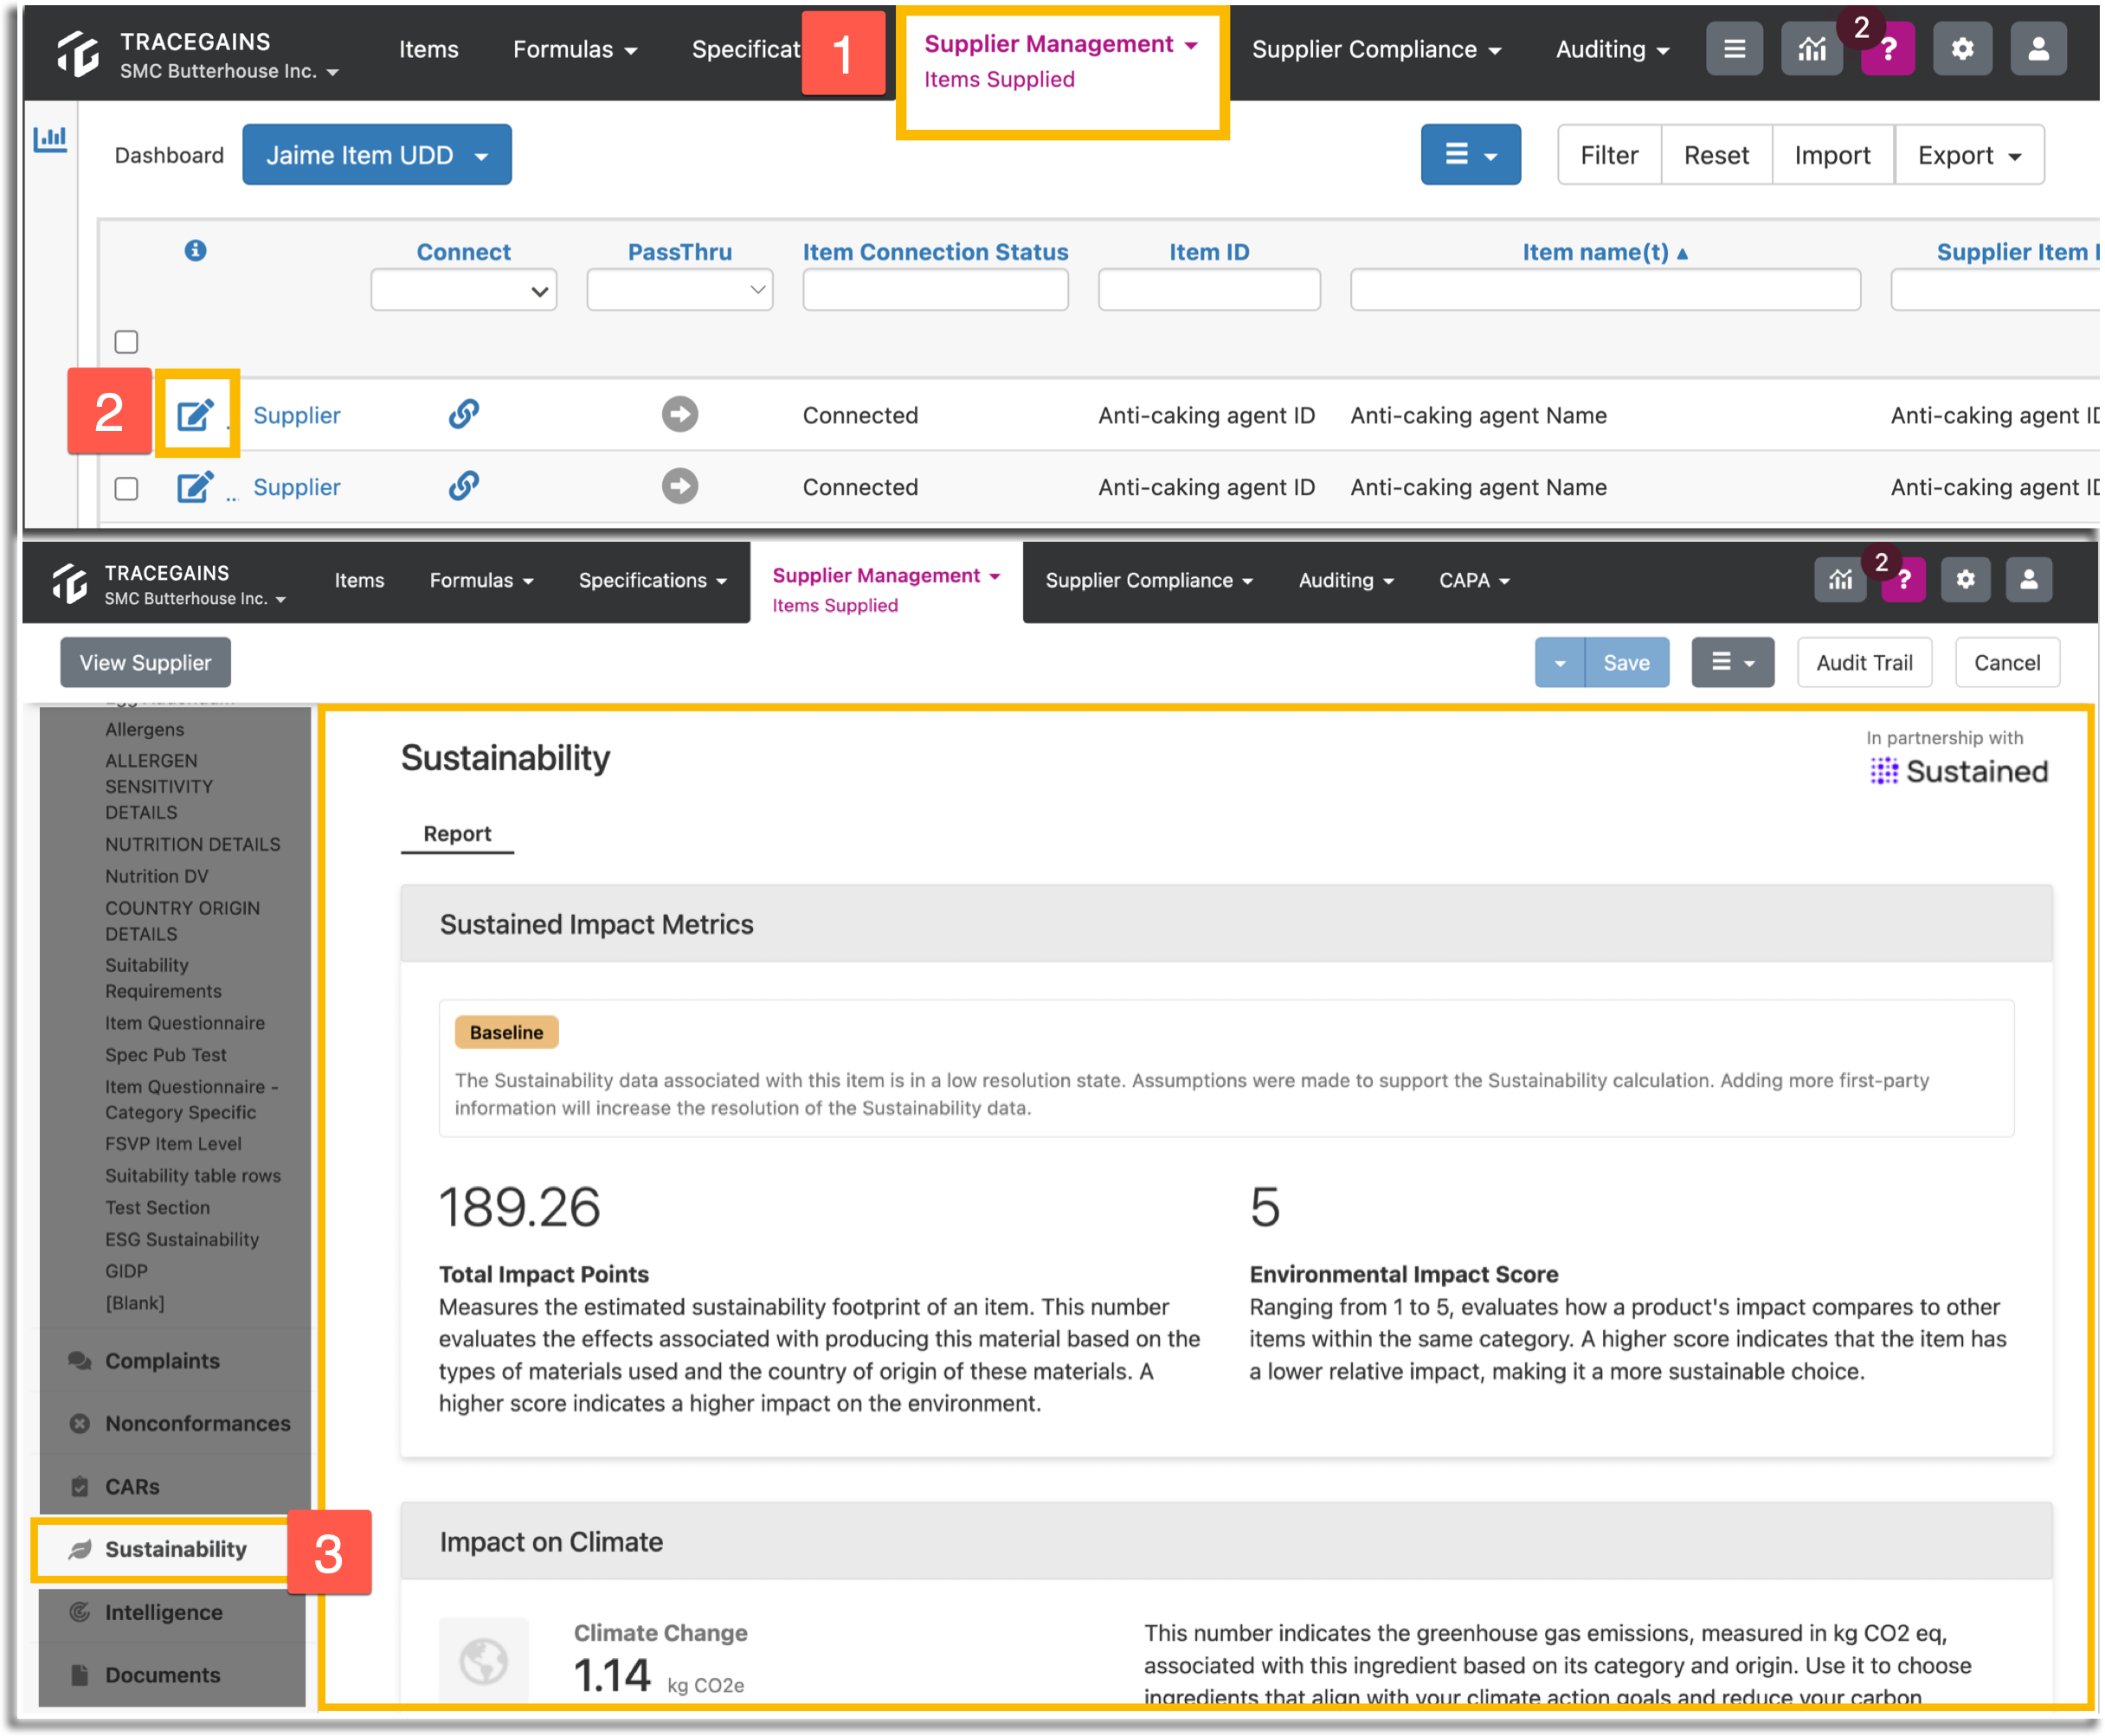Open the edit icon in the second Supplier row

coord(195,487)
